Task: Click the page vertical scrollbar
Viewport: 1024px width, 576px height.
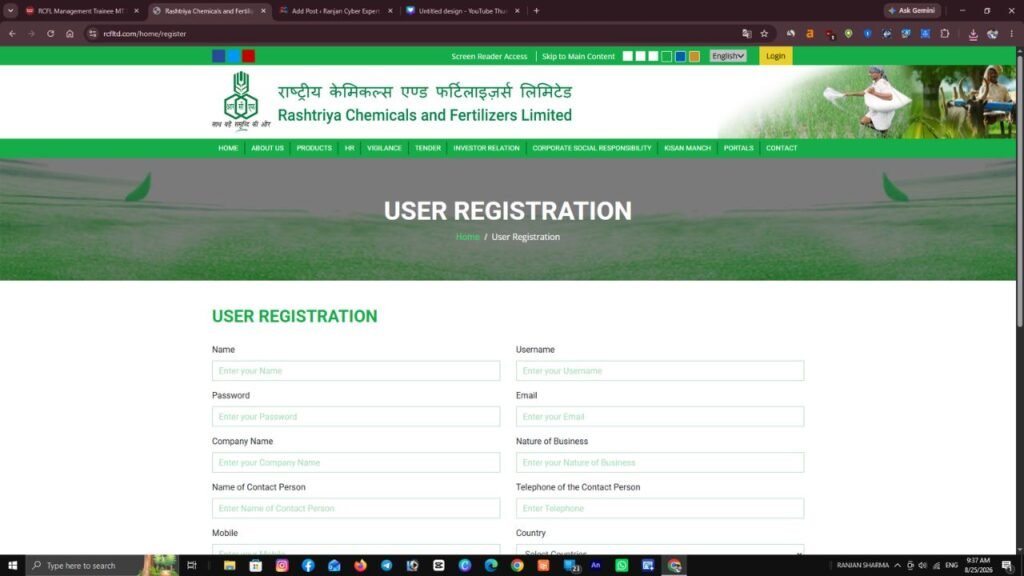Action: tap(1019, 189)
